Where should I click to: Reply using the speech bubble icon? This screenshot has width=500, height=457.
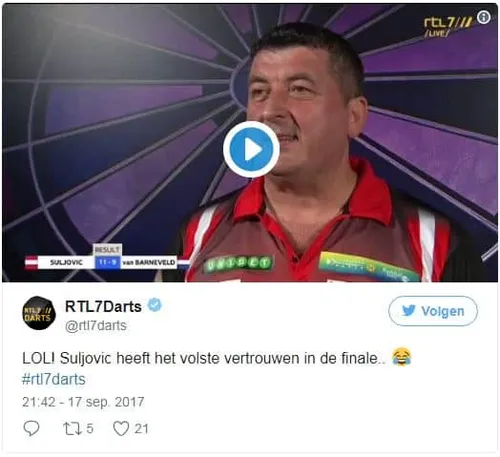[x=31, y=428]
